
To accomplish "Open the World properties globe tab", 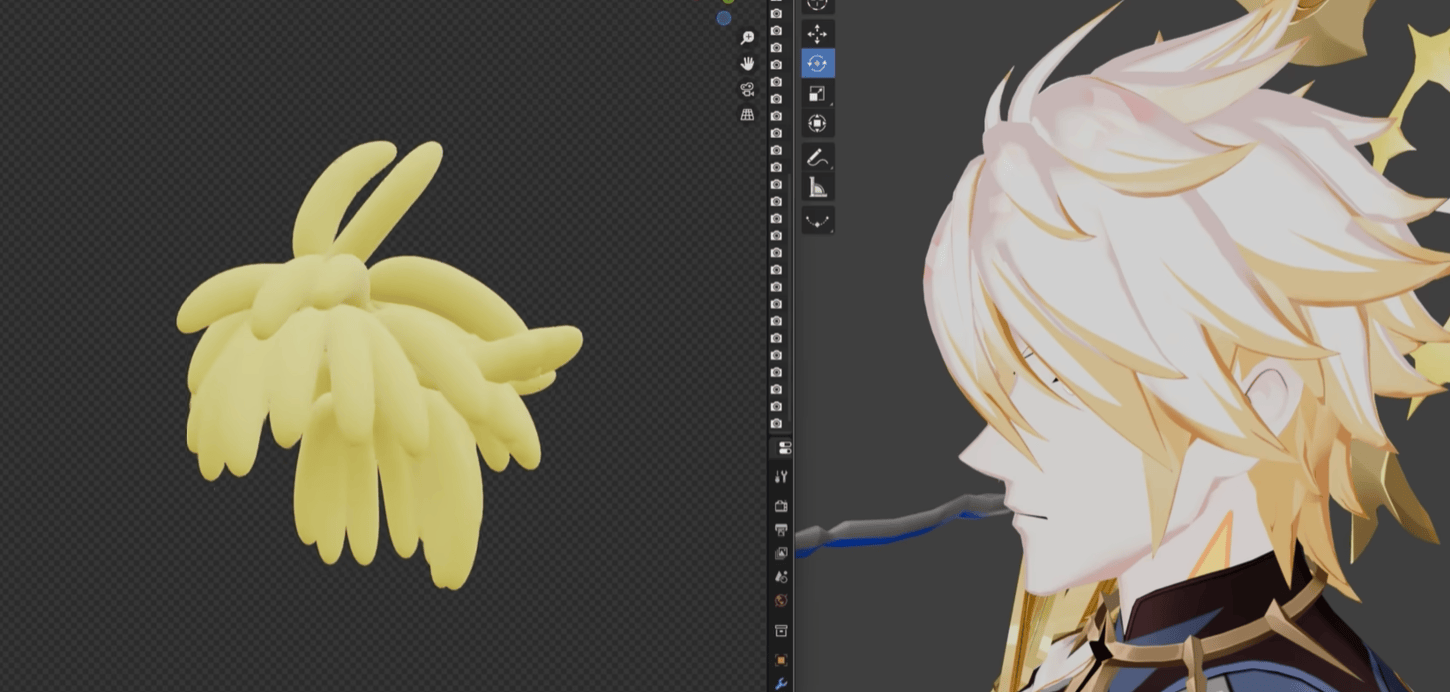I will coord(781,601).
